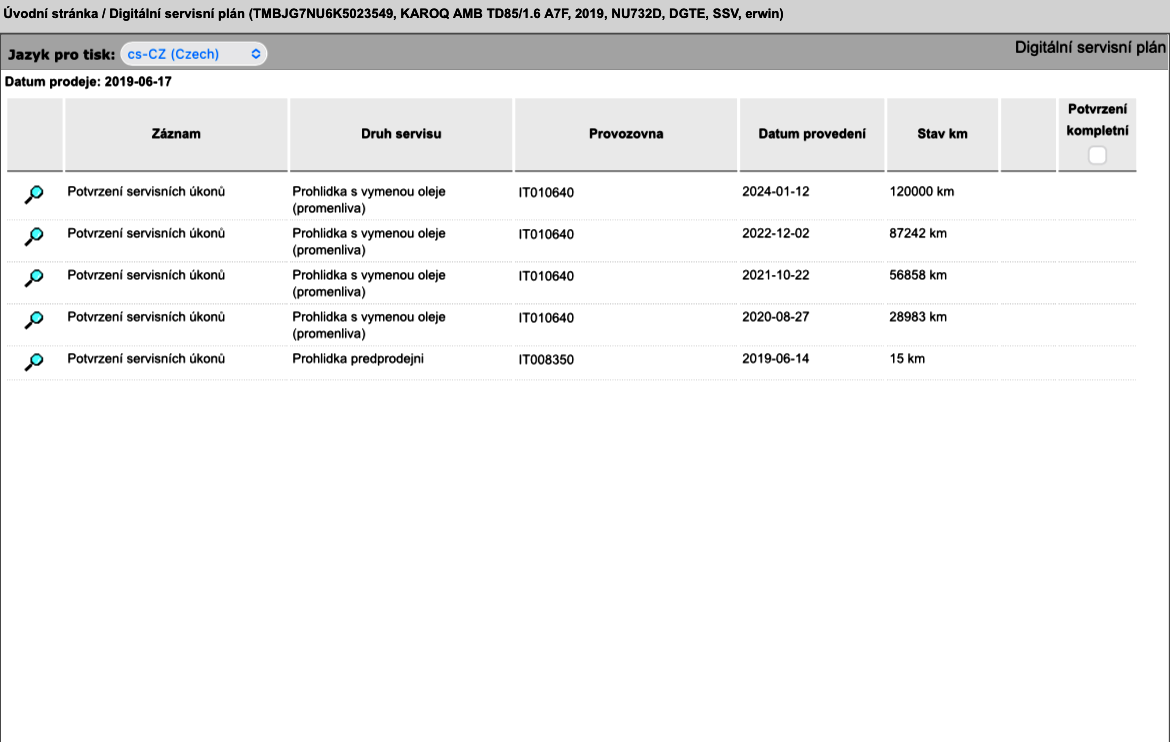Click the Úvodní stránka breadcrumb link

pos(50,13)
